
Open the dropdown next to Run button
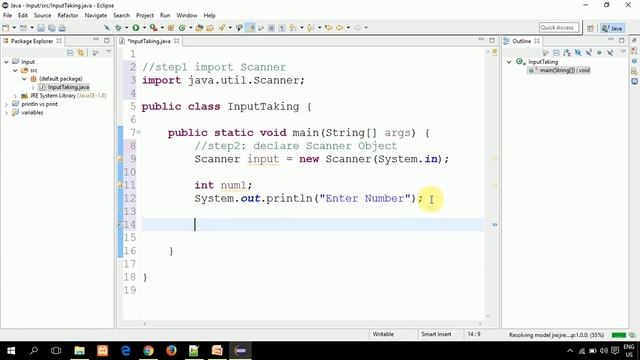[144, 28]
